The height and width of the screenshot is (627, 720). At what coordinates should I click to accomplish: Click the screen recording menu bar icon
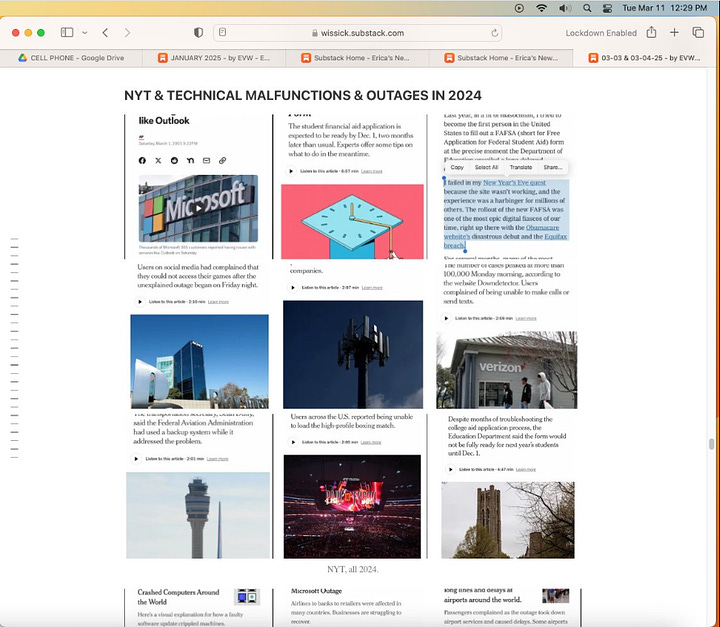coord(519,8)
